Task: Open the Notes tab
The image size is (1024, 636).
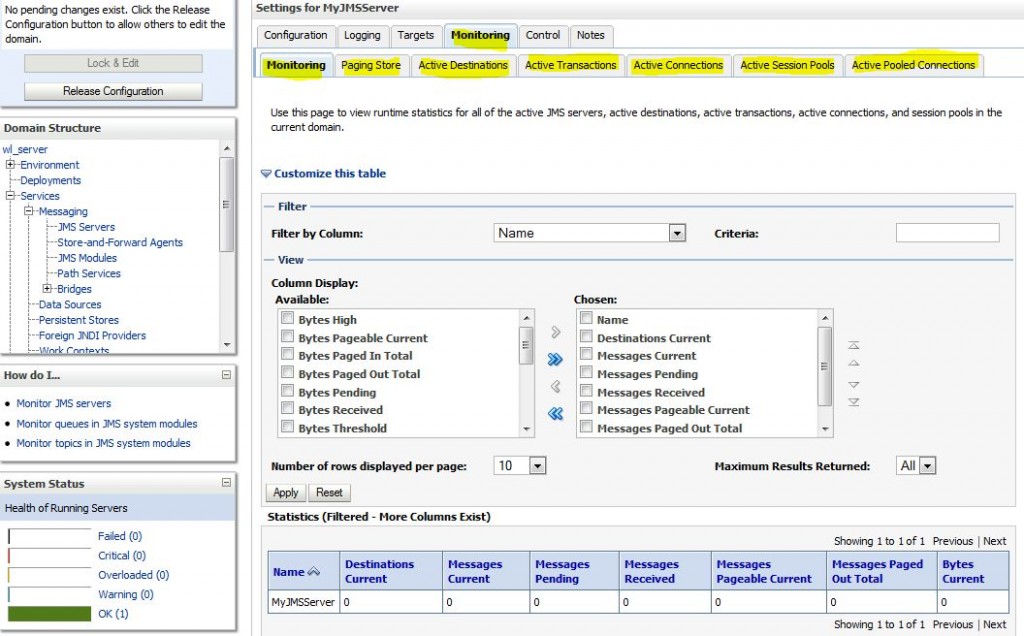Action: tap(591, 35)
